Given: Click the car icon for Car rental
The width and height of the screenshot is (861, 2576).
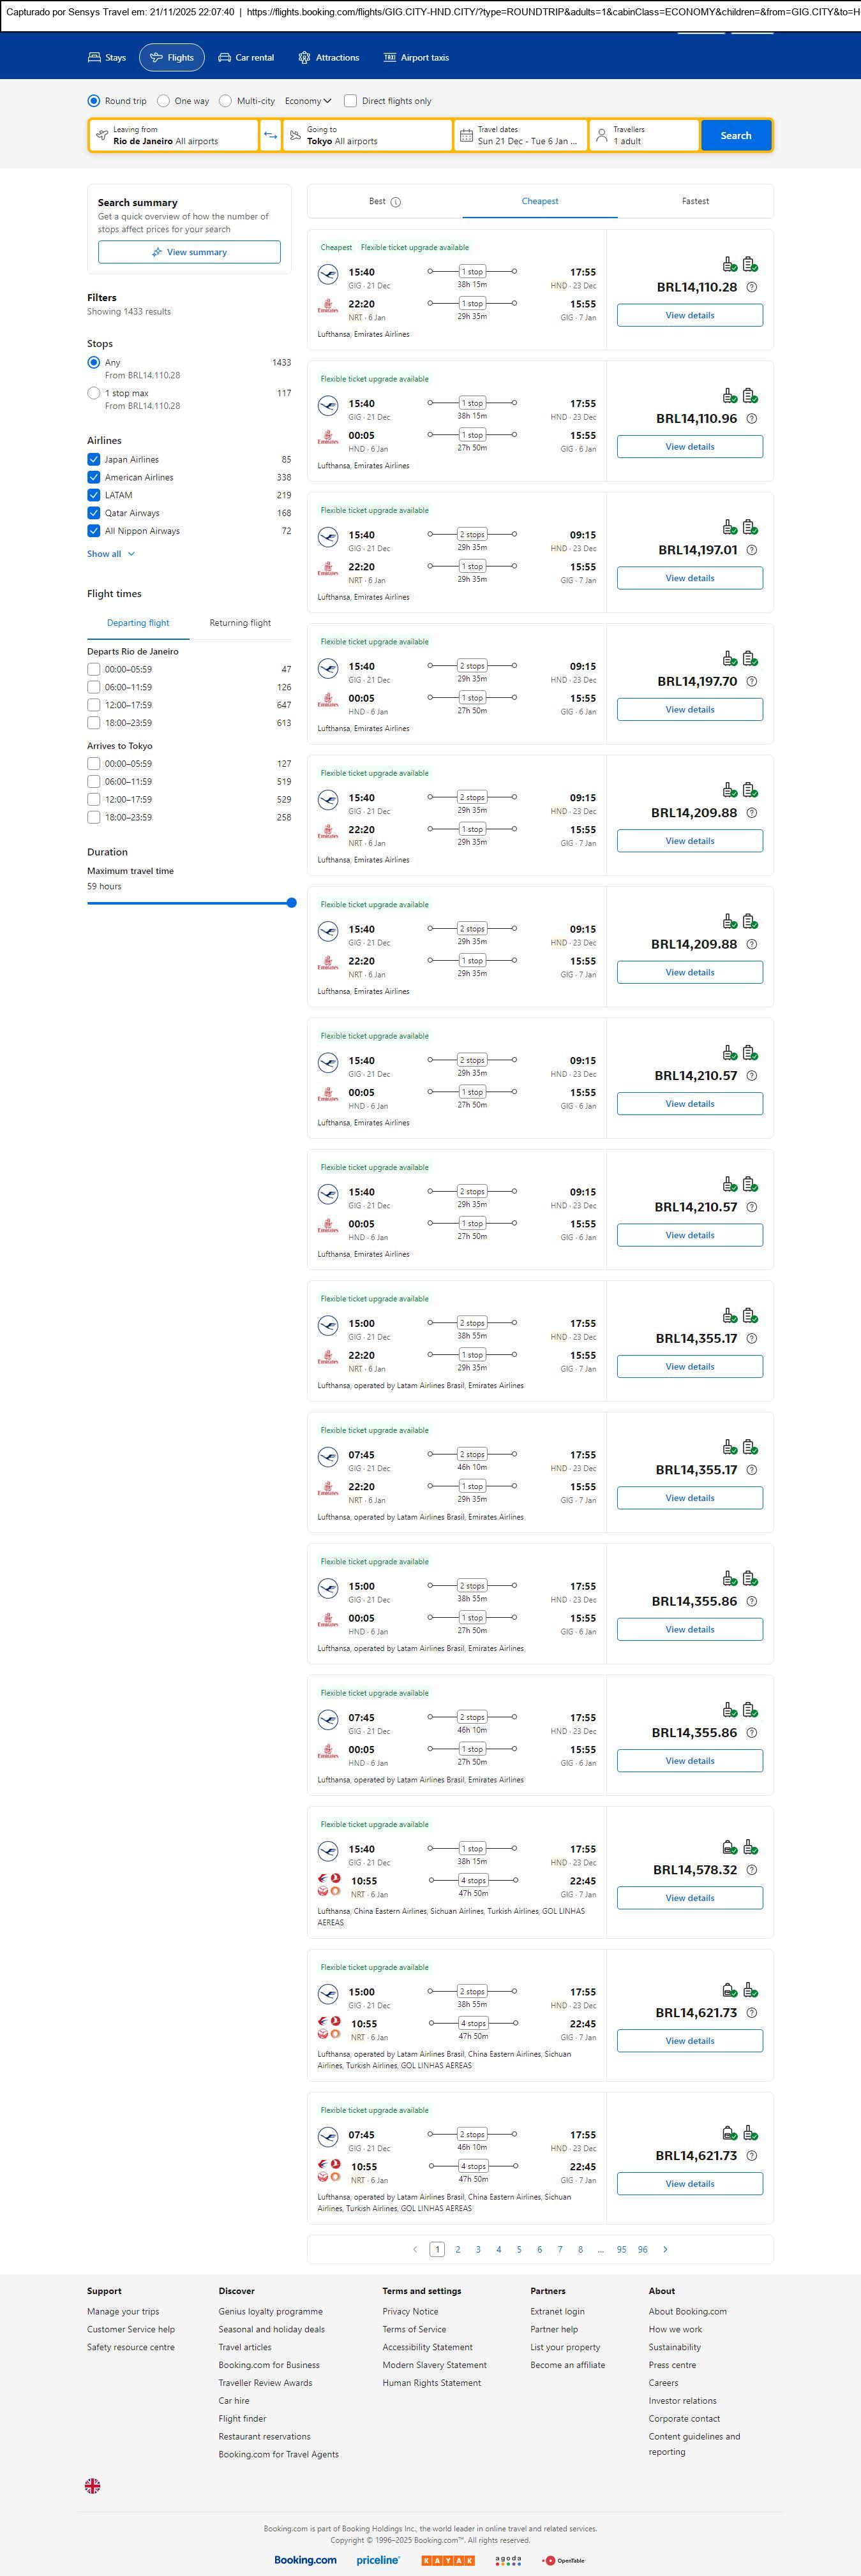Looking at the screenshot, I should (225, 58).
